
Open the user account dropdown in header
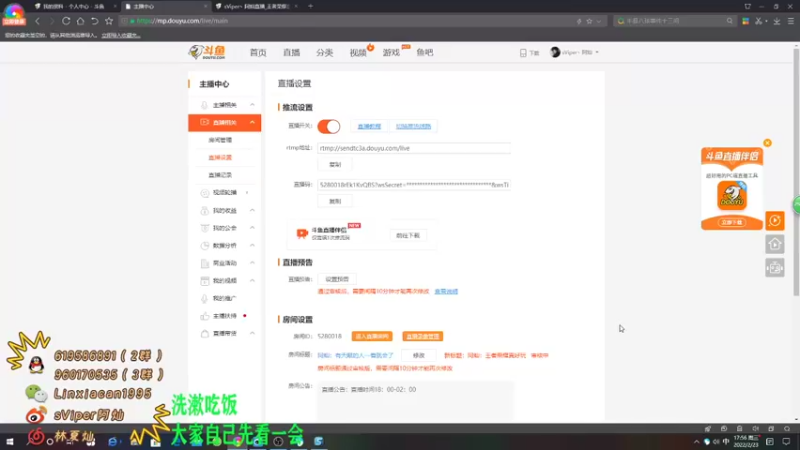(x=575, y=52)
